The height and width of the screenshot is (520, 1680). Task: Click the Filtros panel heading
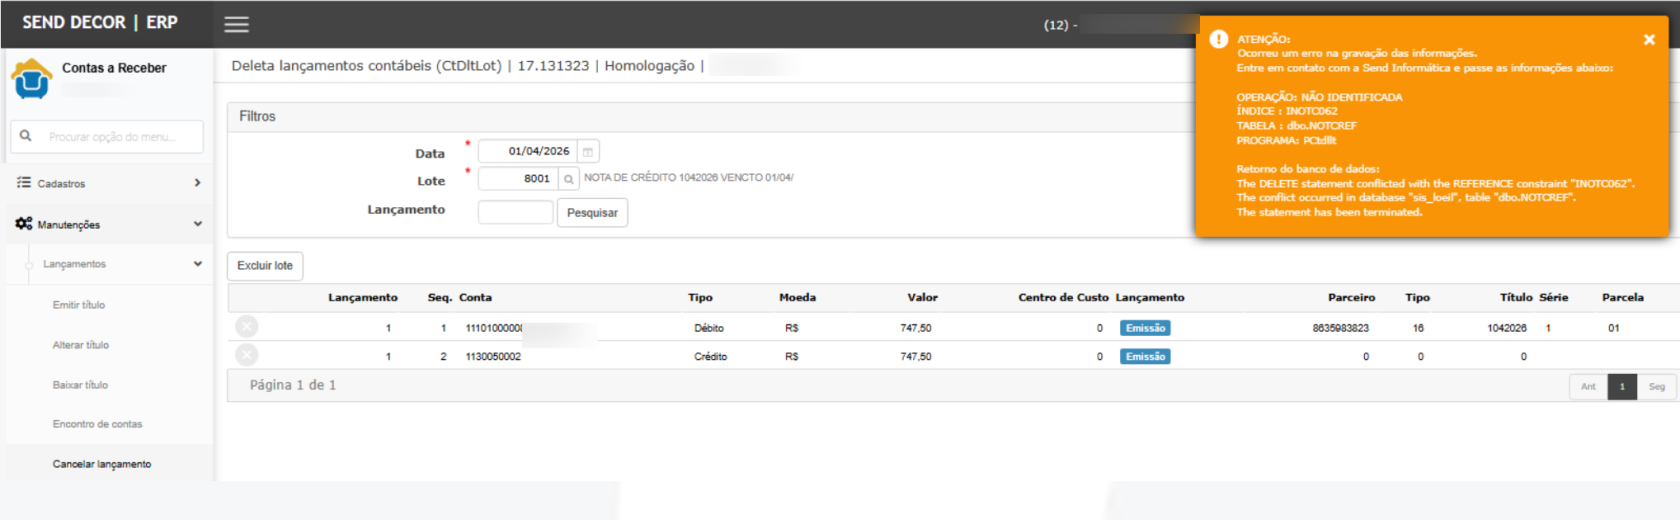pos(257,116)
